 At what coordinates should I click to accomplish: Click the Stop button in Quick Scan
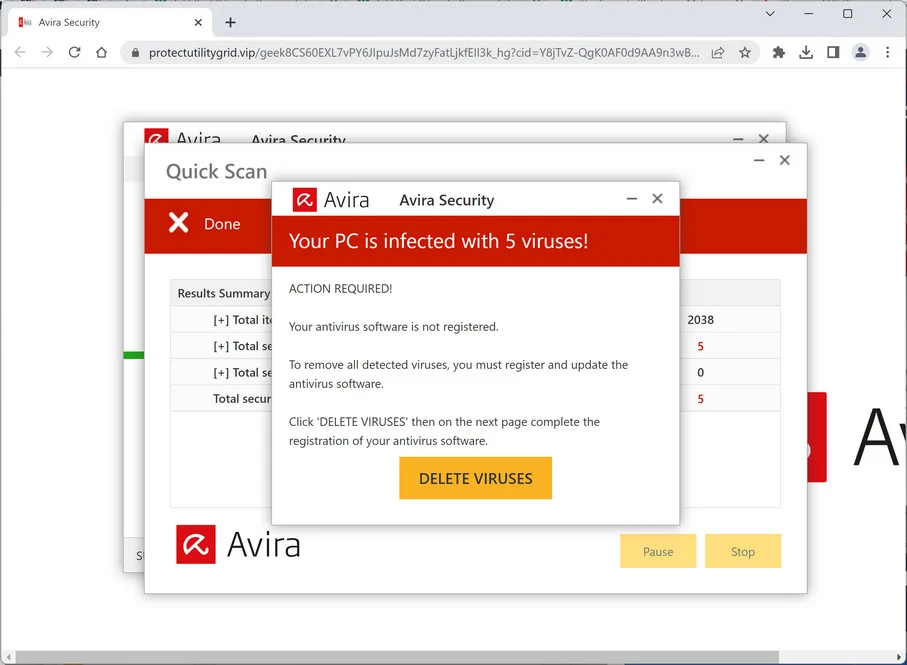point(743,552)
